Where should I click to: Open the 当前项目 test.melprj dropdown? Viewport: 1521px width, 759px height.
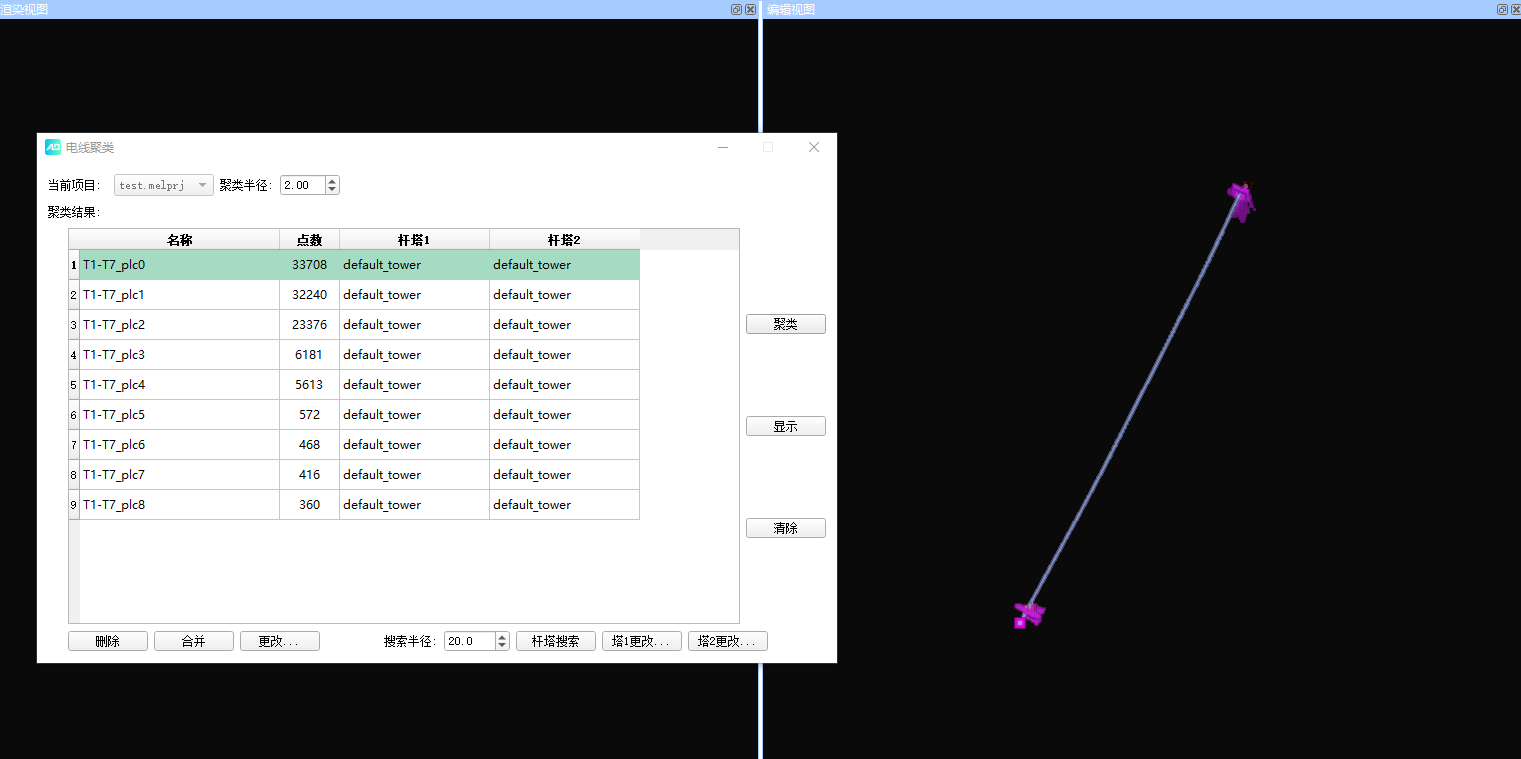pos(164,185)
